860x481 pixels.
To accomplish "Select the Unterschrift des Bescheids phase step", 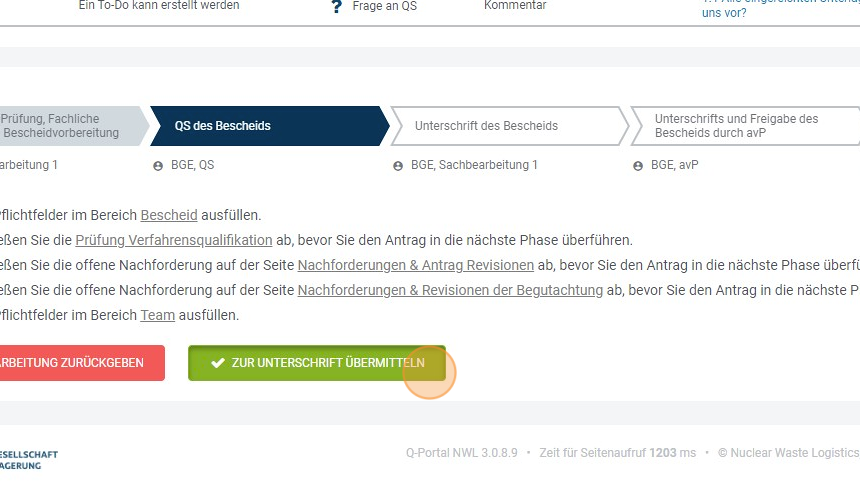I will [510, 126].
